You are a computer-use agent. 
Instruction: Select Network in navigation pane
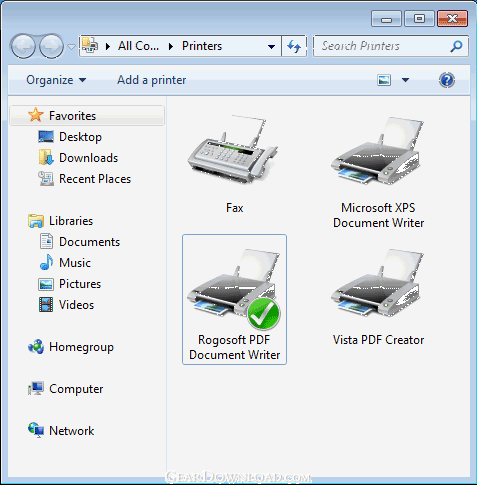72,431
